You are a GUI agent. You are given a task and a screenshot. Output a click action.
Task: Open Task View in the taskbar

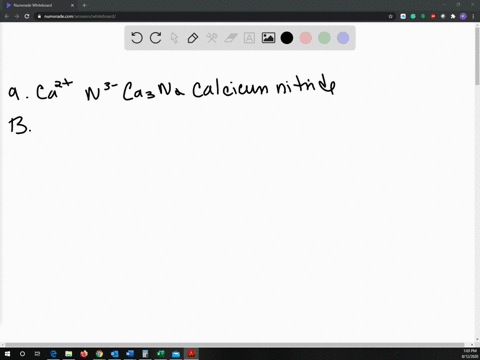(x=37, y=354)
